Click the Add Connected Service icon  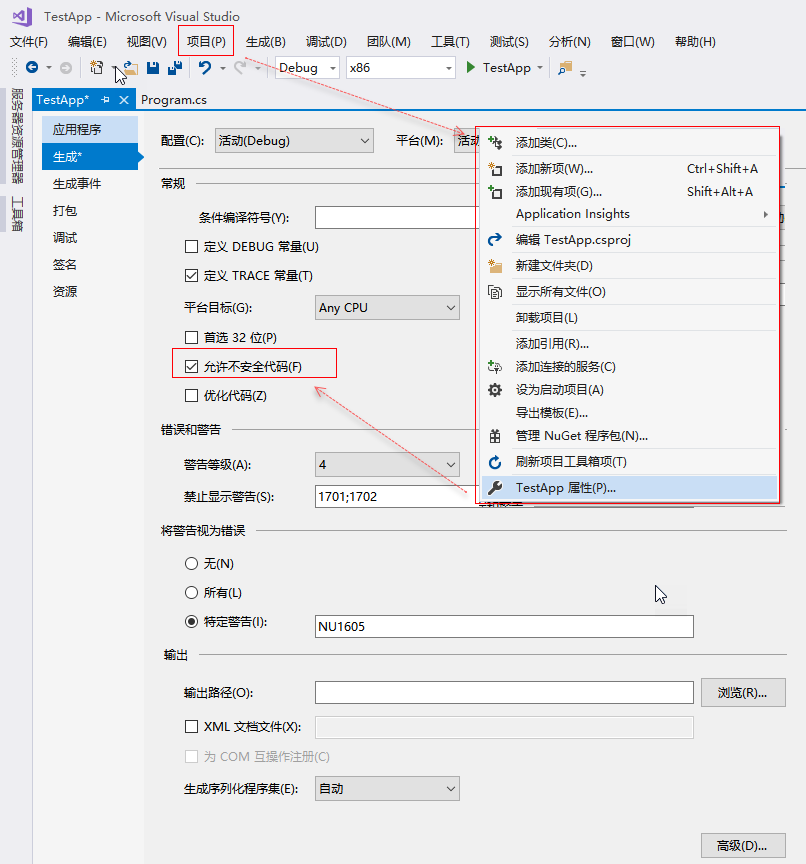click(x=495, y=366)
